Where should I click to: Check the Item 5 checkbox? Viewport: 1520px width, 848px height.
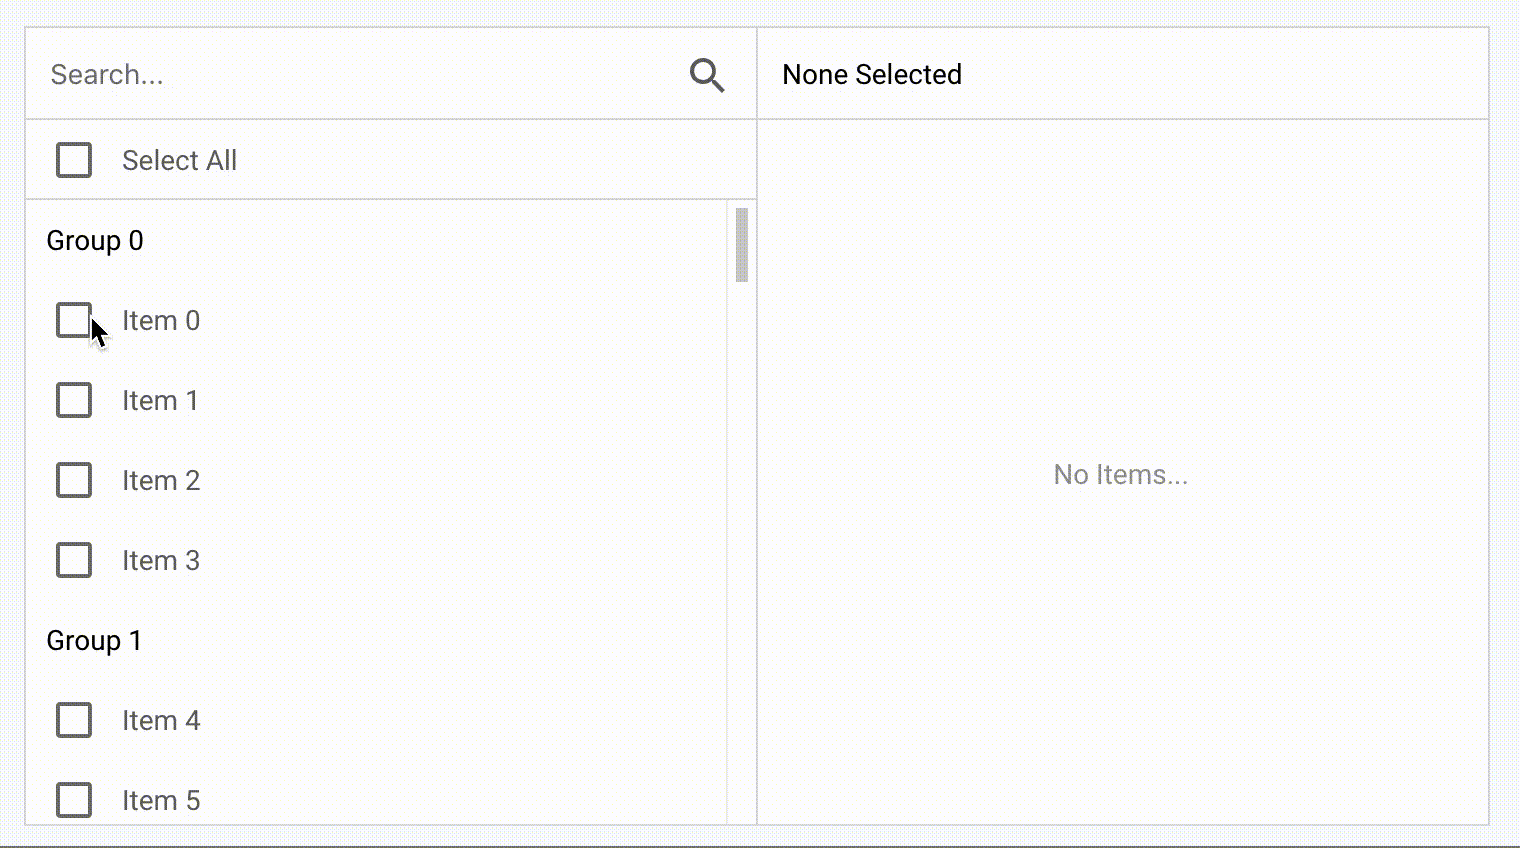[74, 800]
